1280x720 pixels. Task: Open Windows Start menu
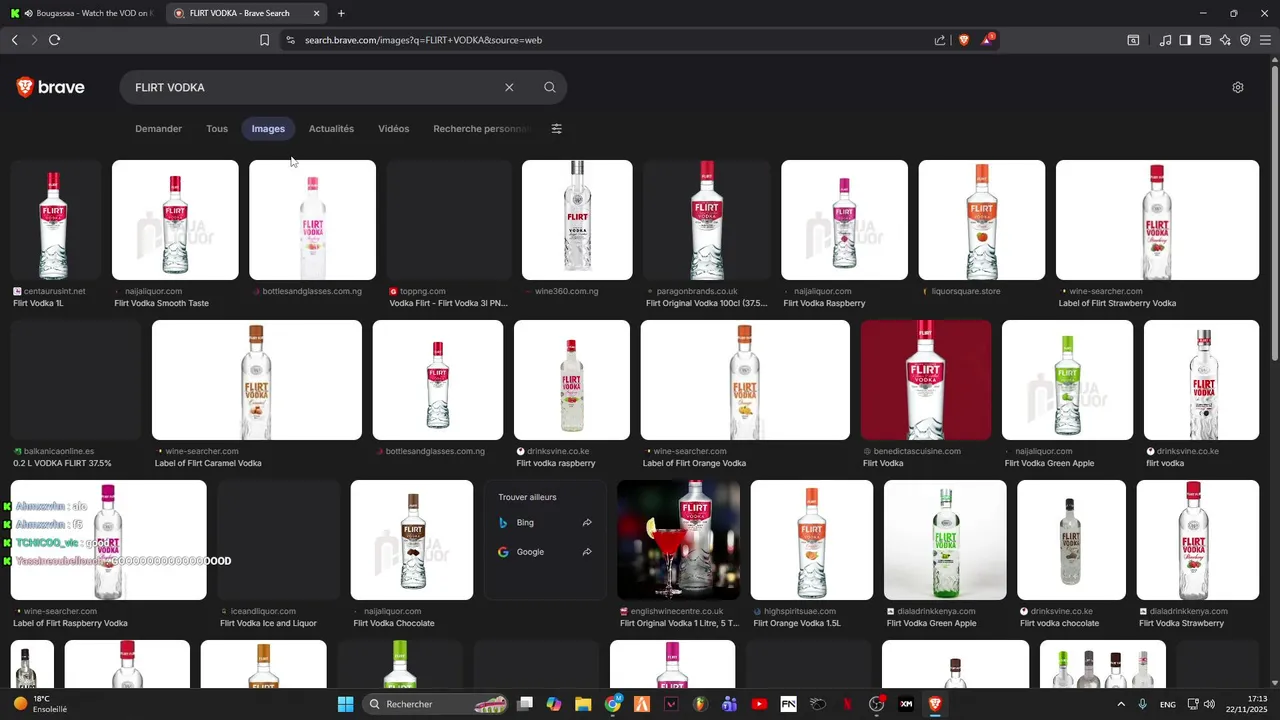[x=345, y=704]
